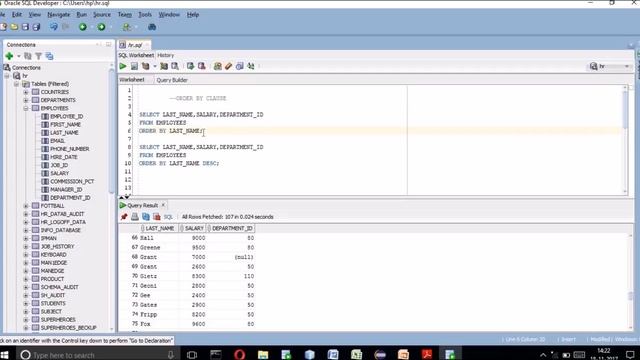Click the SALARY column header
Image resolution: width=640 pixels, height=360 pixels.
194,228
